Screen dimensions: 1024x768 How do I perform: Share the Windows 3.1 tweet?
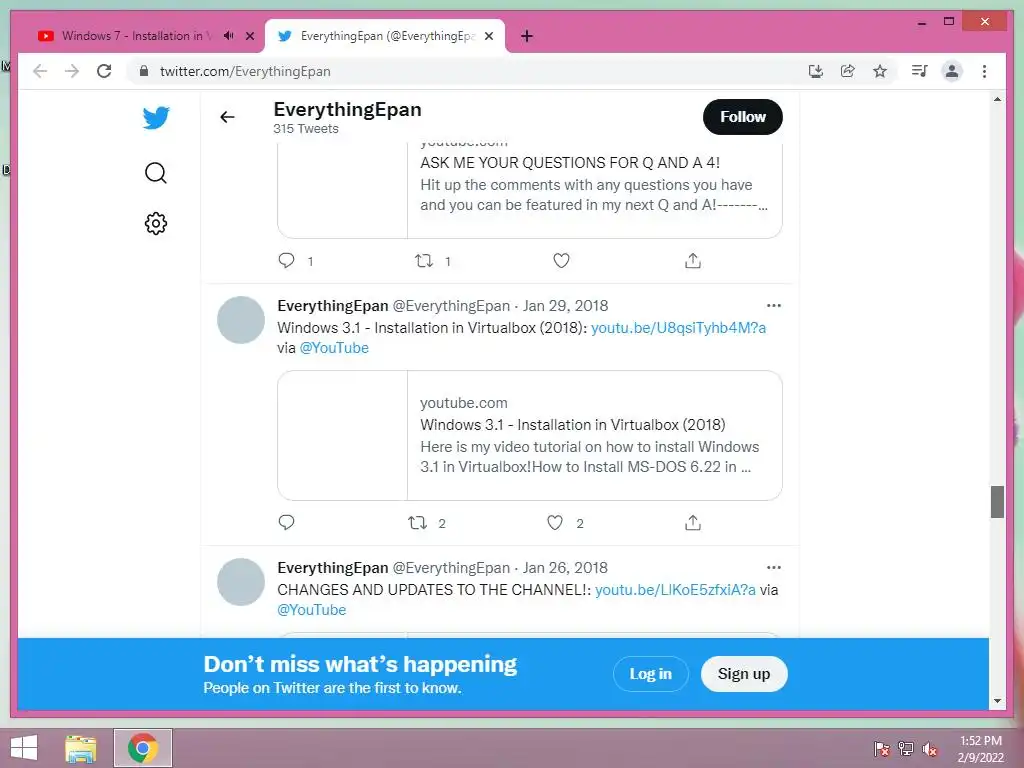click(693, 522)
